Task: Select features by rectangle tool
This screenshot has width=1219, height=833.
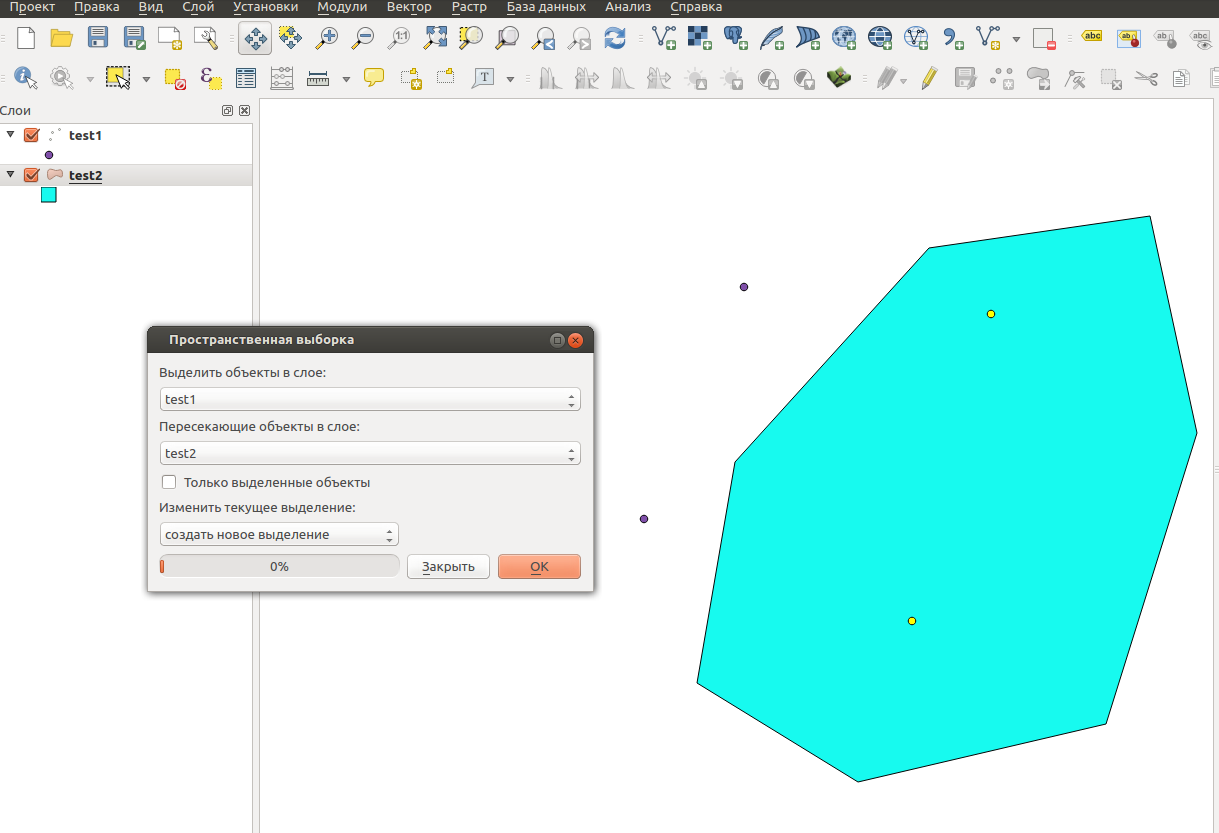Action: pyautogui.click(x=119, y=78)
